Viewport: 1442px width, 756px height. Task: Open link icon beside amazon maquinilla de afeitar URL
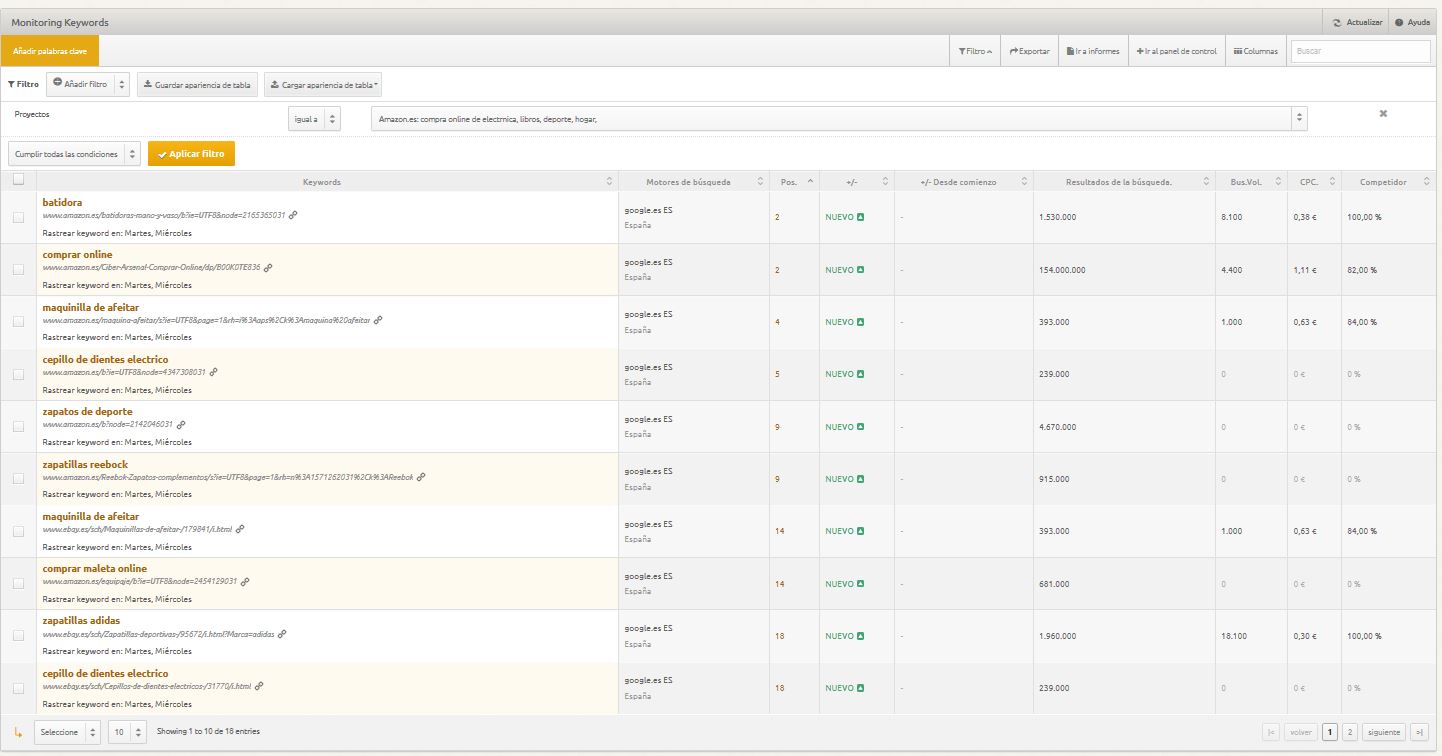(378, 320)
